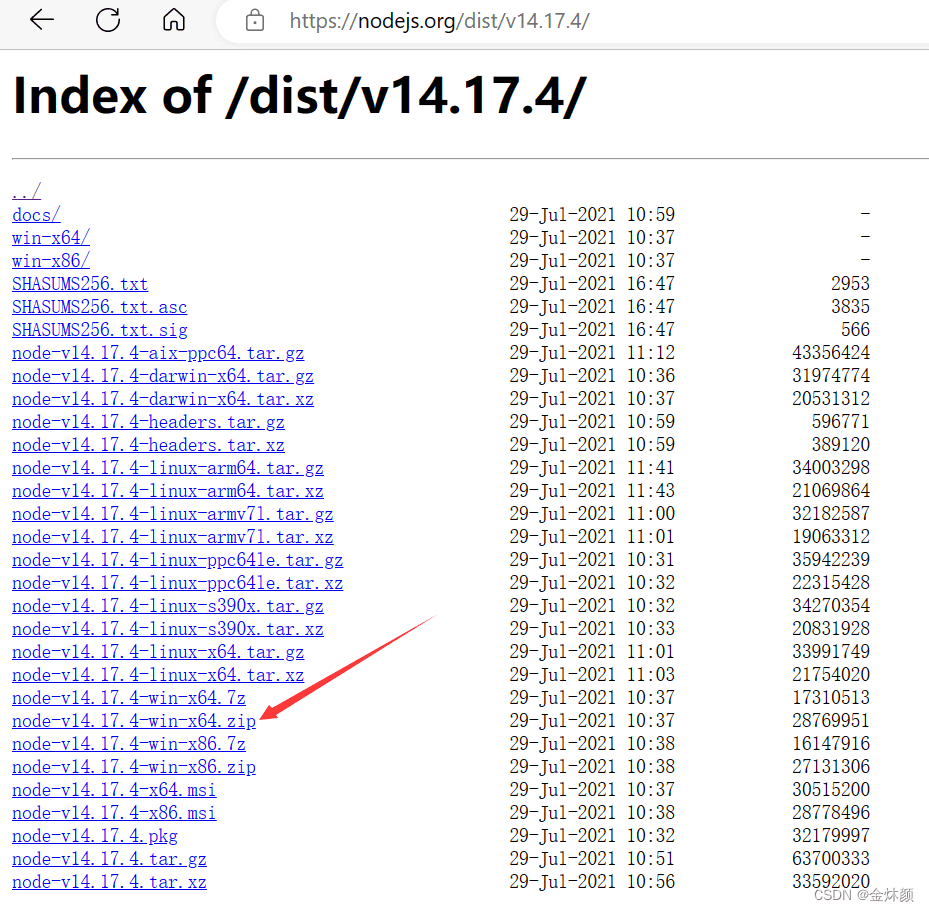929x912 pixels.
Task: Download node-v14.17.4-win-x64.7z
Action: pos(129,698)
